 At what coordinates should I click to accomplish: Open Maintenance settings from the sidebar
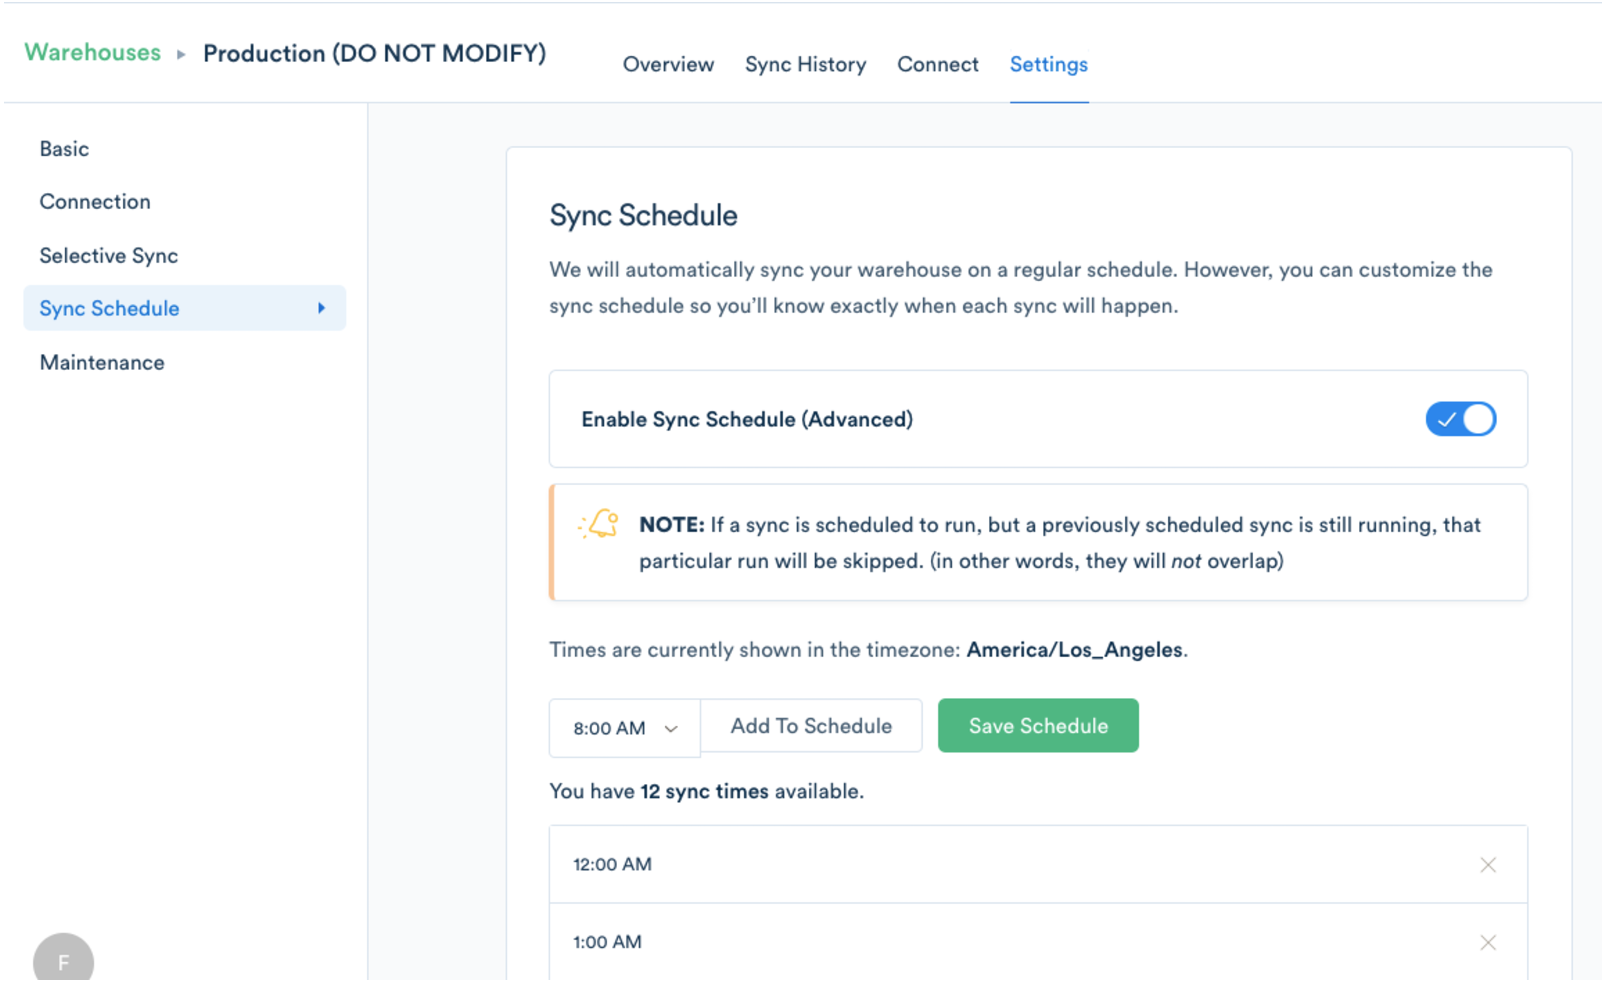point(101,362)
